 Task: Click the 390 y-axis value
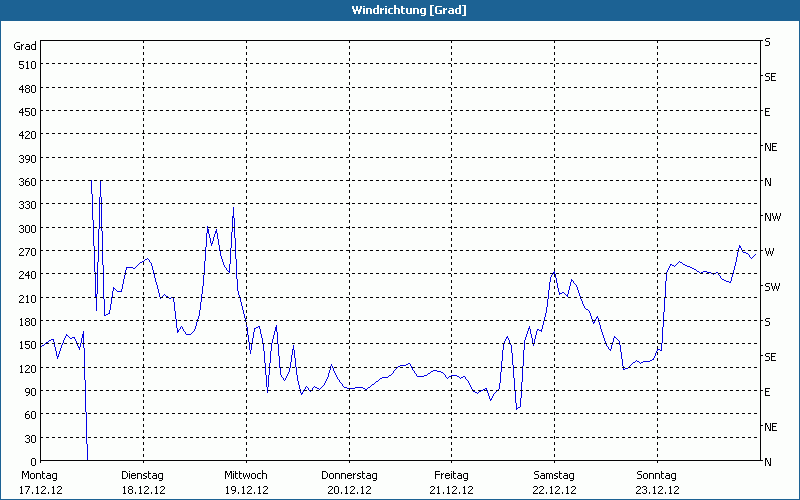pyautogui.click(x=28, y=159)
